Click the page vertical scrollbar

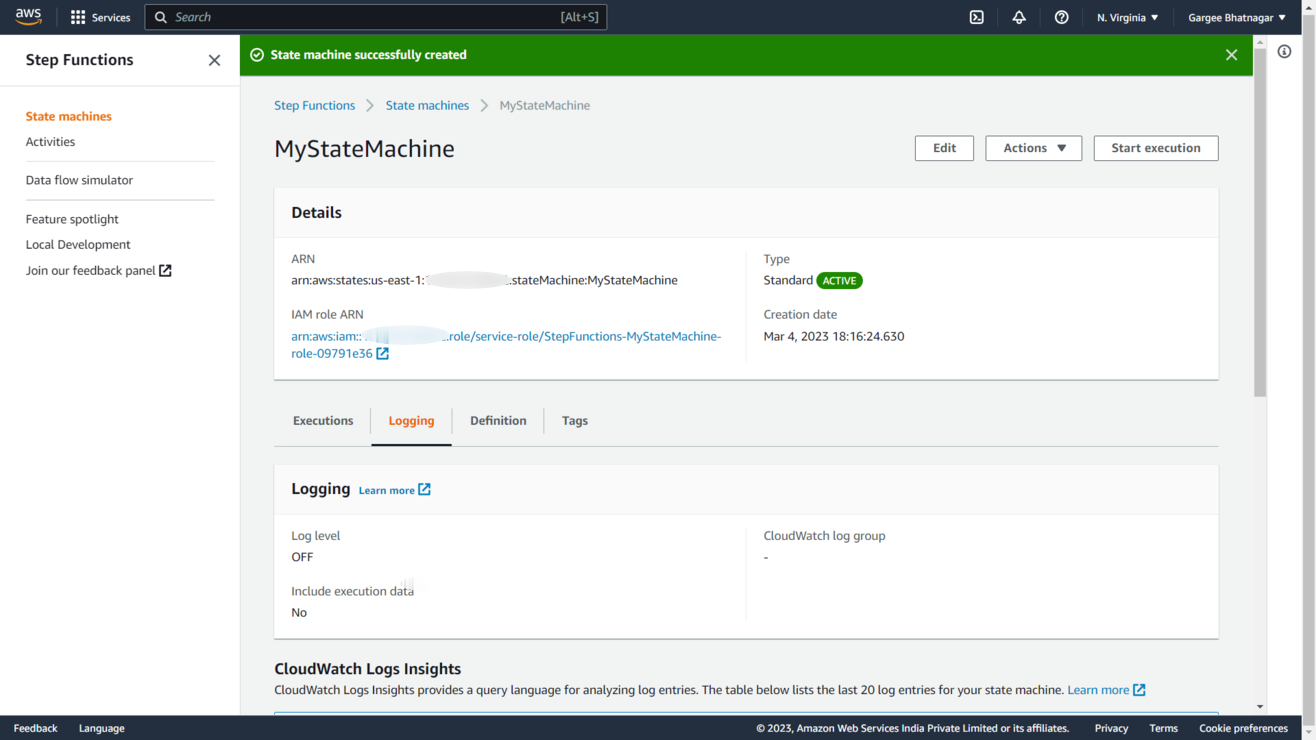pyautogui.click(x=1259, y=220)
